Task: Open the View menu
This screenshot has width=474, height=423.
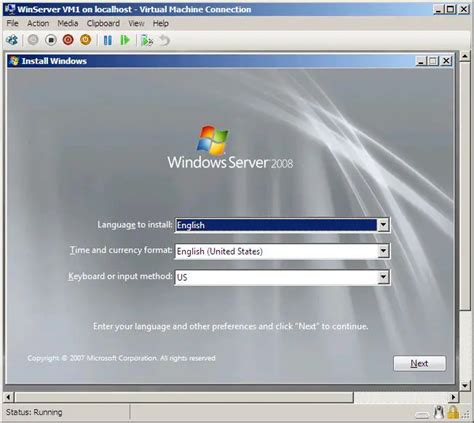Action: (136, 23)
